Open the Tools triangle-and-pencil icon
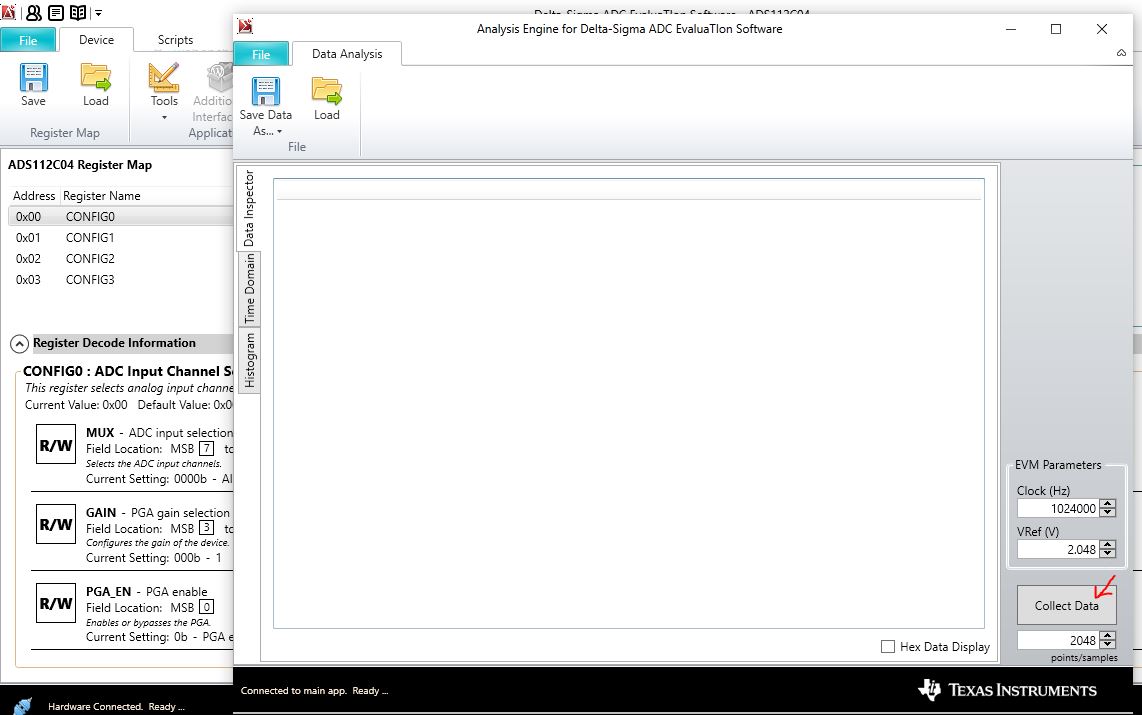Image resolution: width=1142 pixels, height=715 pixels. click(x=164, y=77)
